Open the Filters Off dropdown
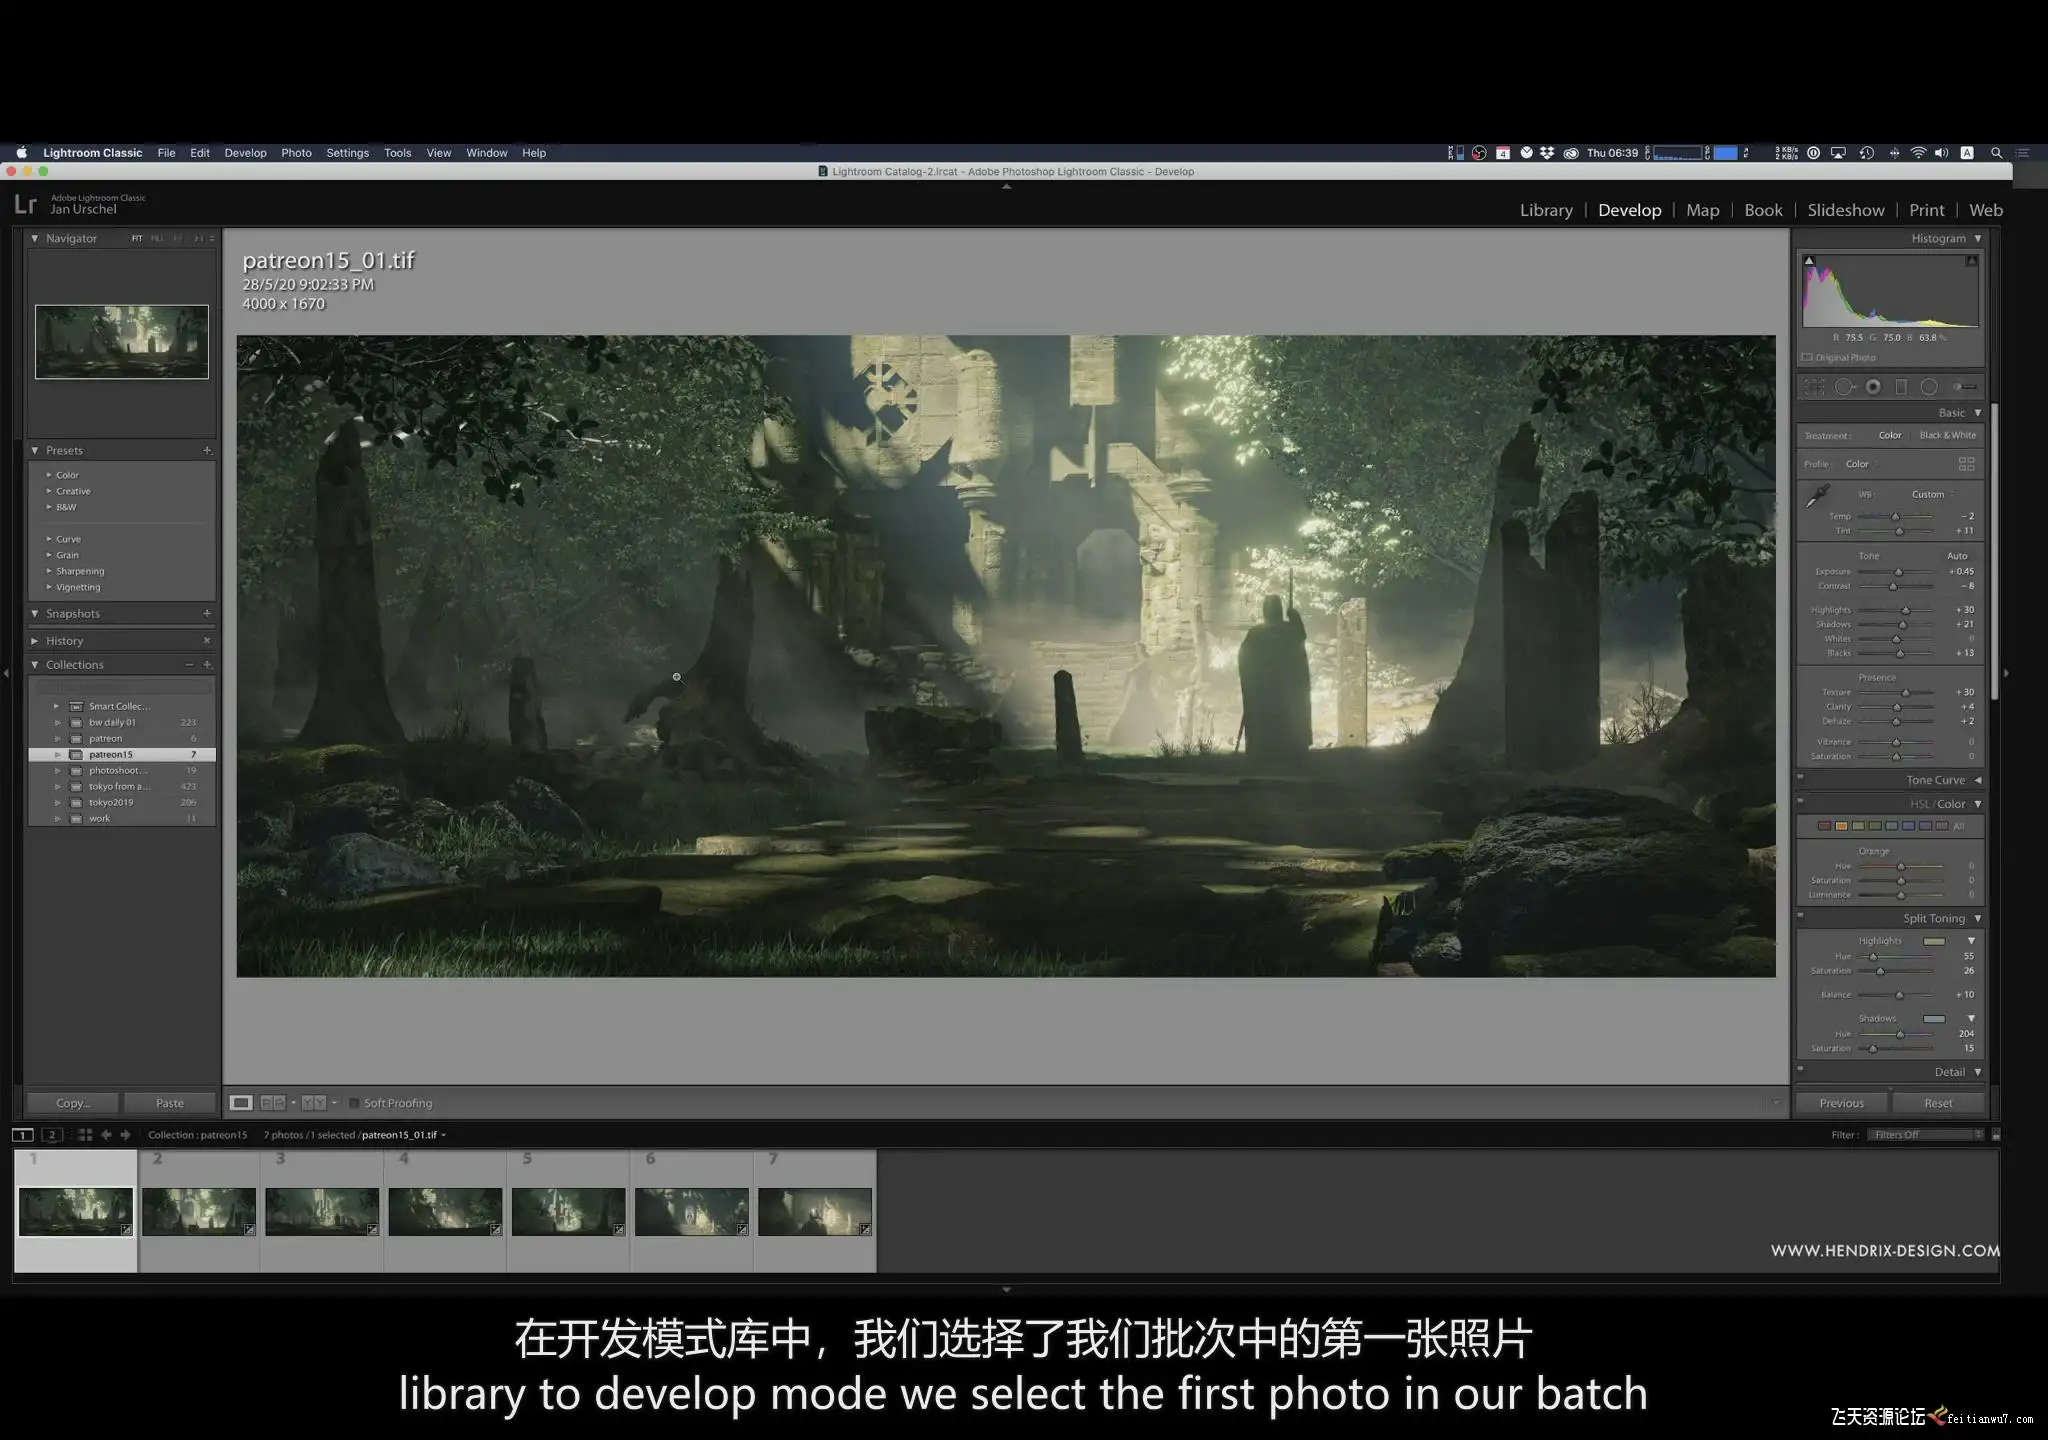Screen dimensions: 2048x1440 tap(1928, 1135)
